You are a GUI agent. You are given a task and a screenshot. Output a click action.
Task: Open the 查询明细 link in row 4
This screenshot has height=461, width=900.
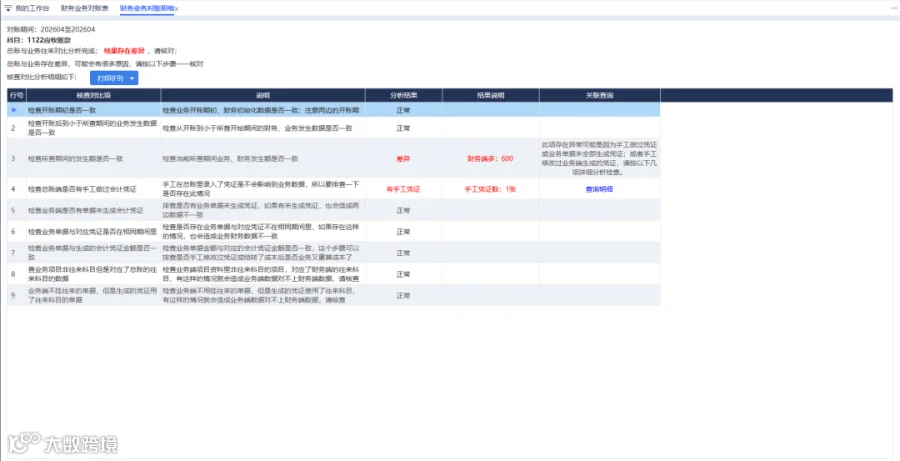click(x=599, y=189)
